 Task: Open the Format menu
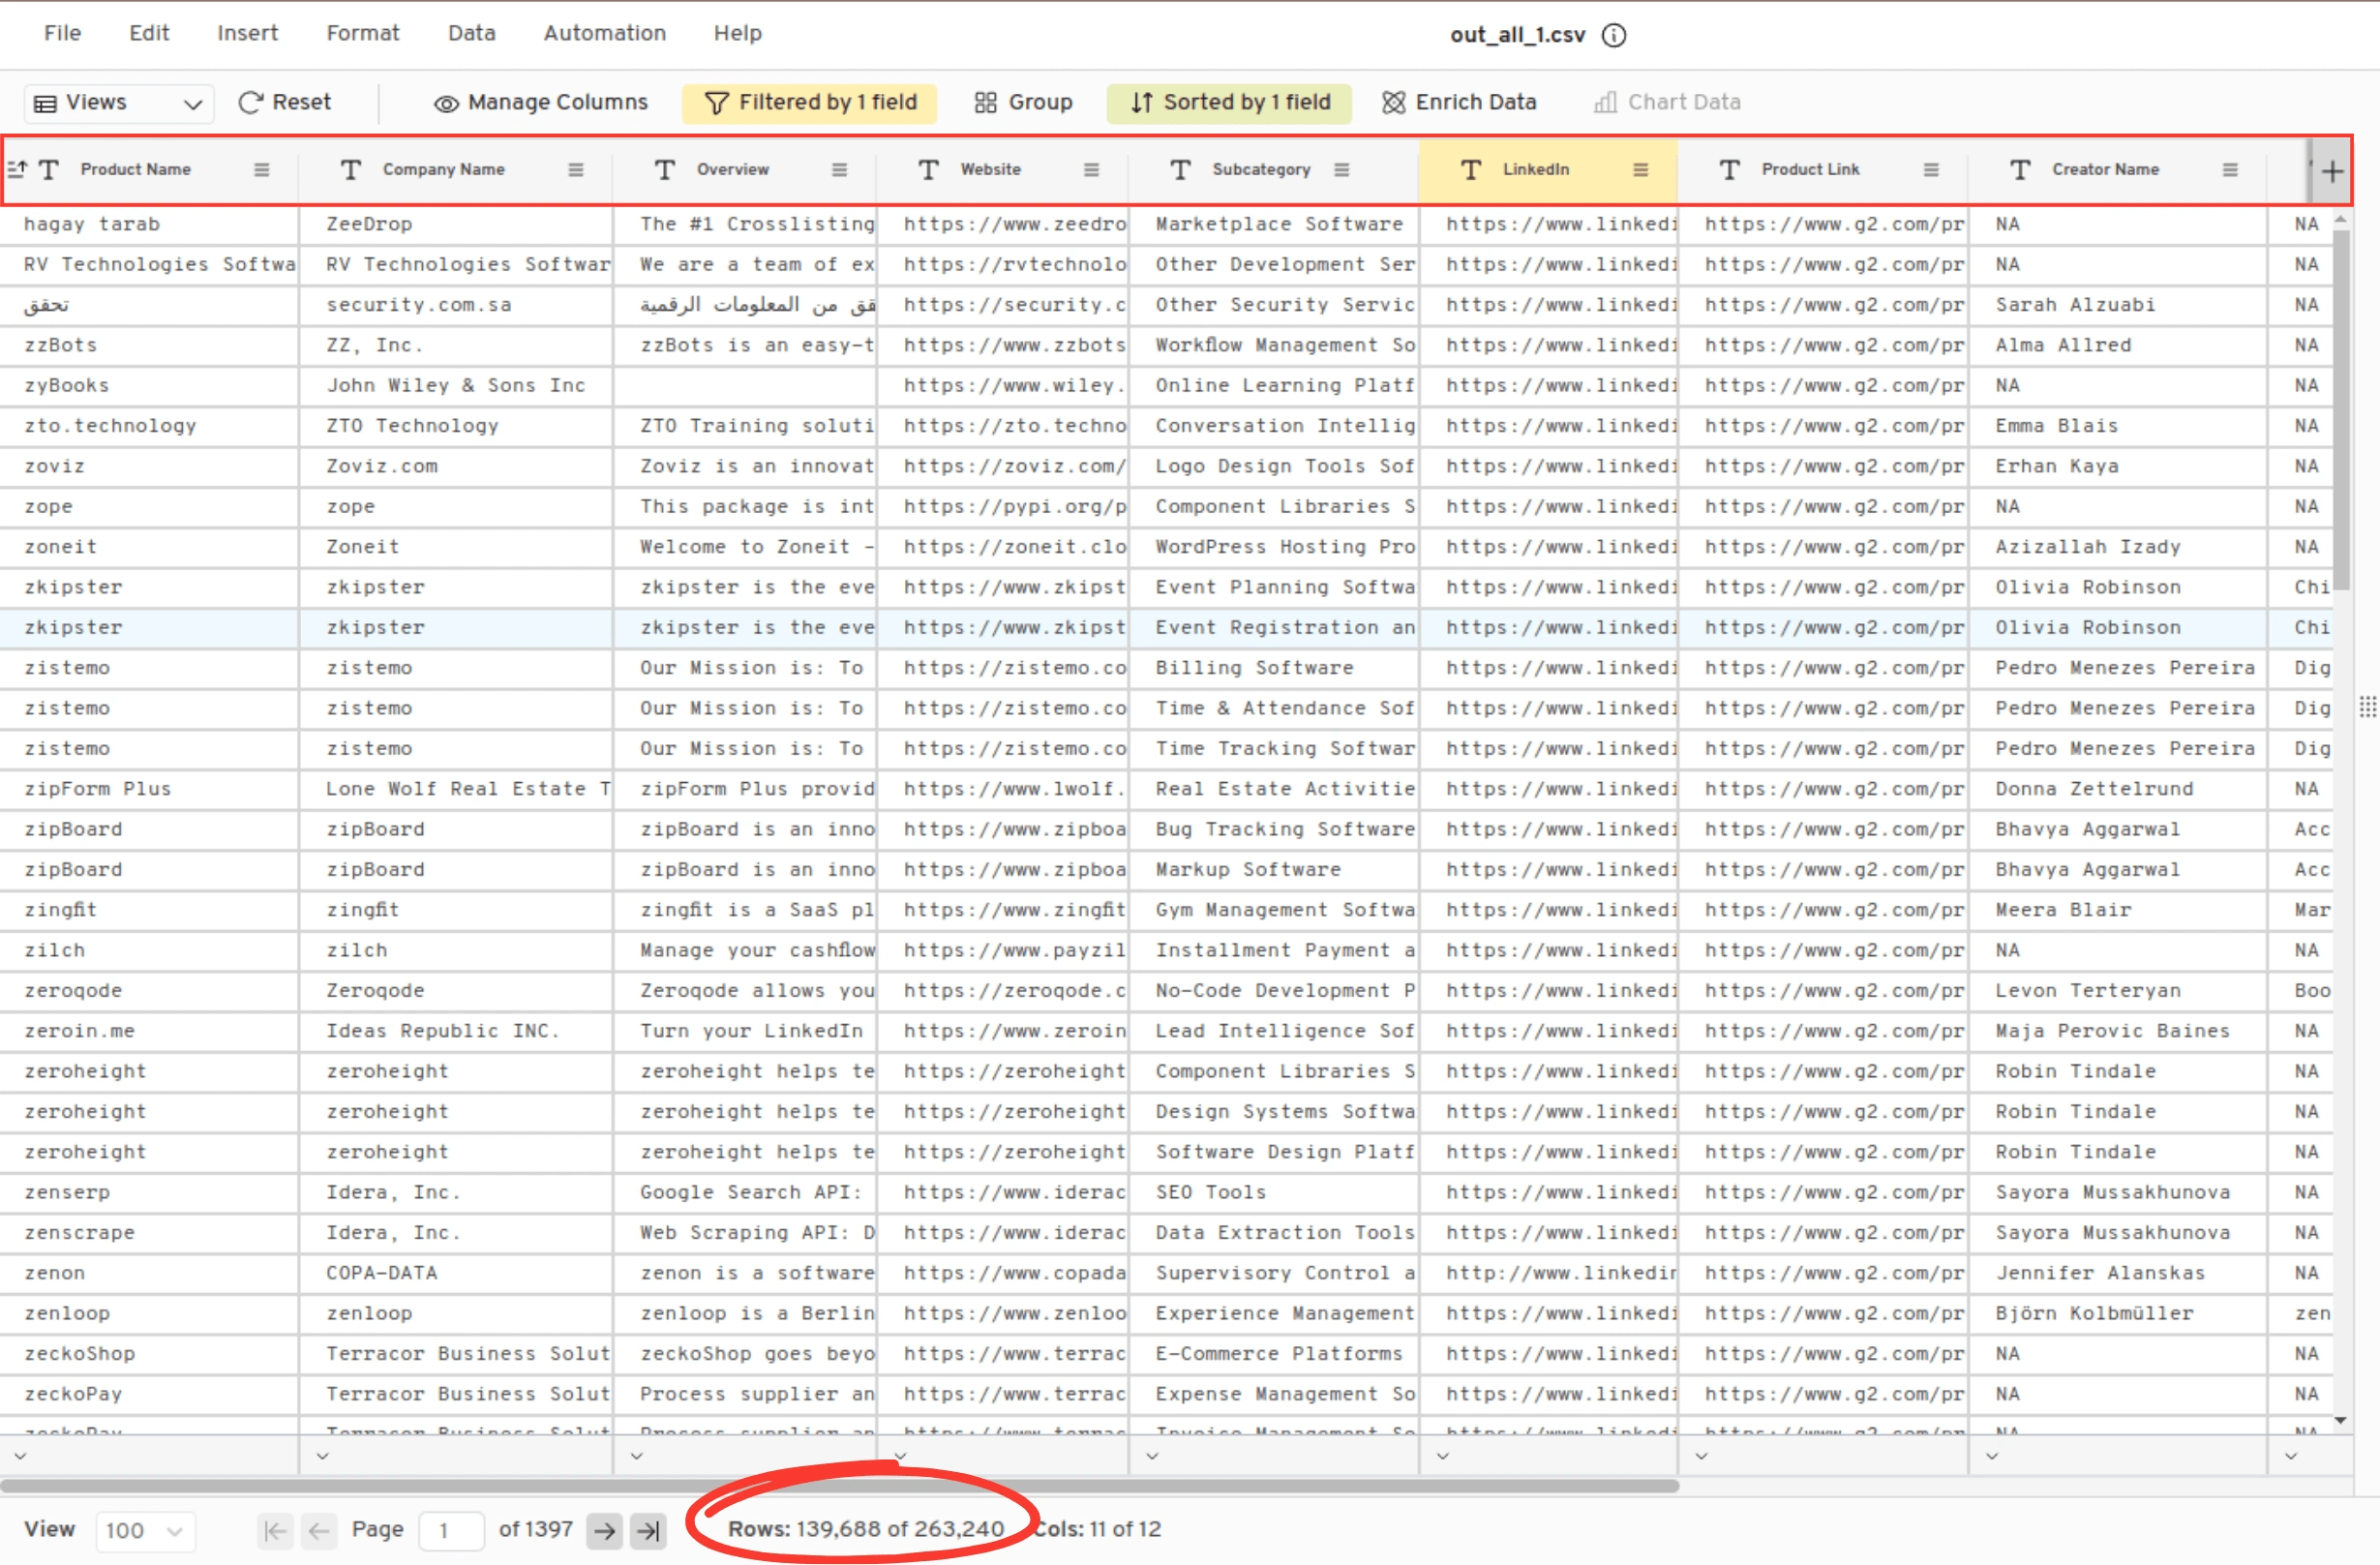(x=362, y=33)
